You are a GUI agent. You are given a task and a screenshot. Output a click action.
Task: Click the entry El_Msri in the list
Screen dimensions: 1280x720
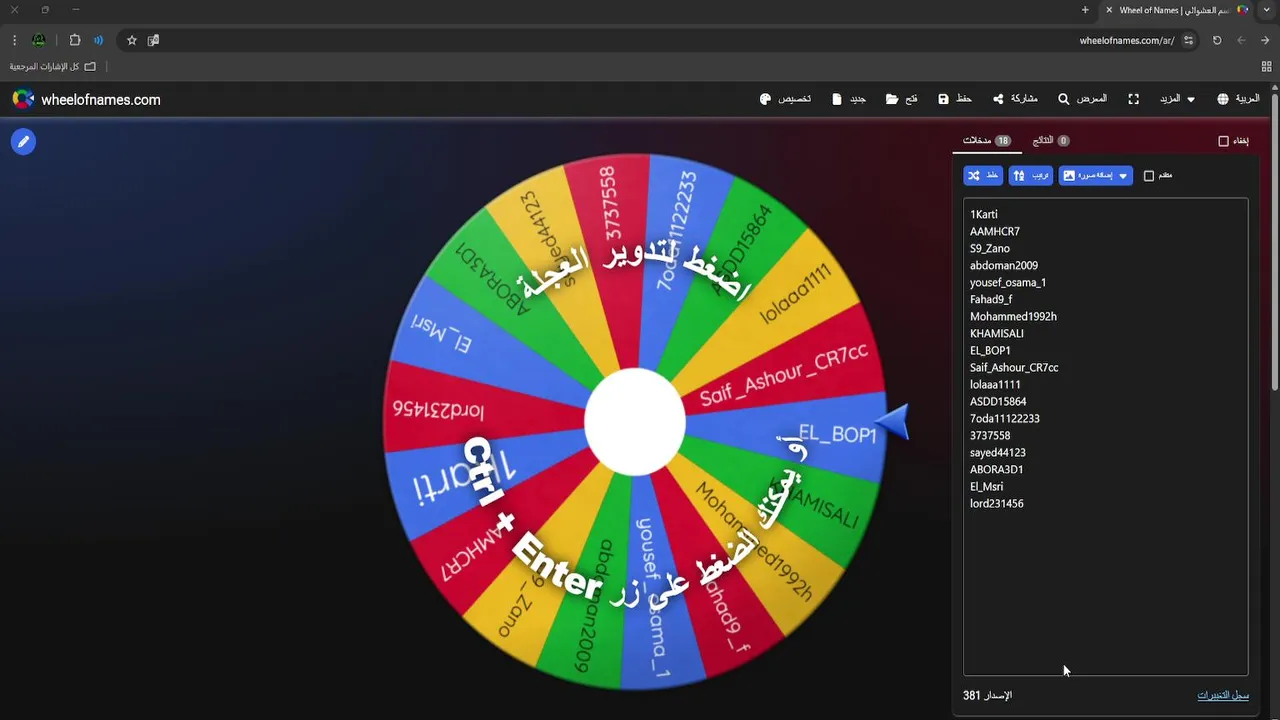[986, 486]
